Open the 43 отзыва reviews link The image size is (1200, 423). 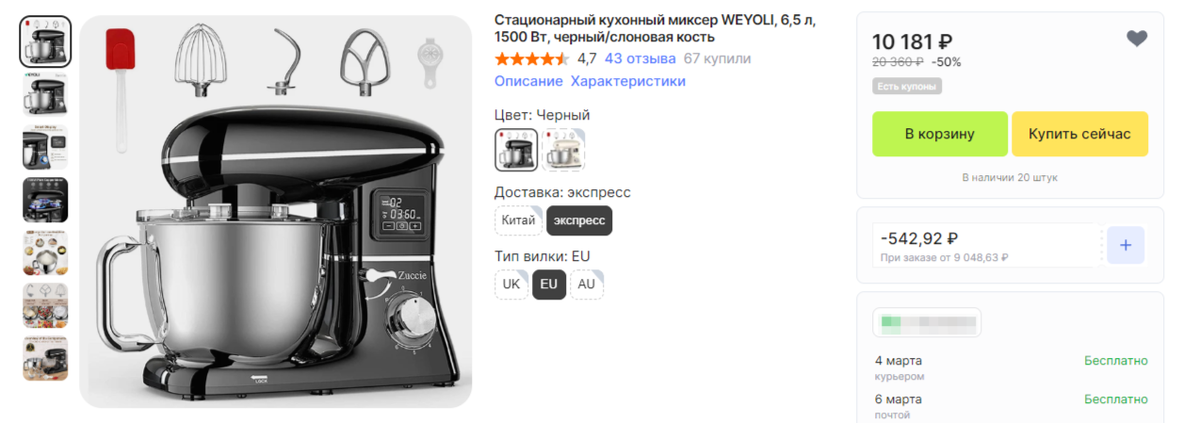click(x=640, y=59)
